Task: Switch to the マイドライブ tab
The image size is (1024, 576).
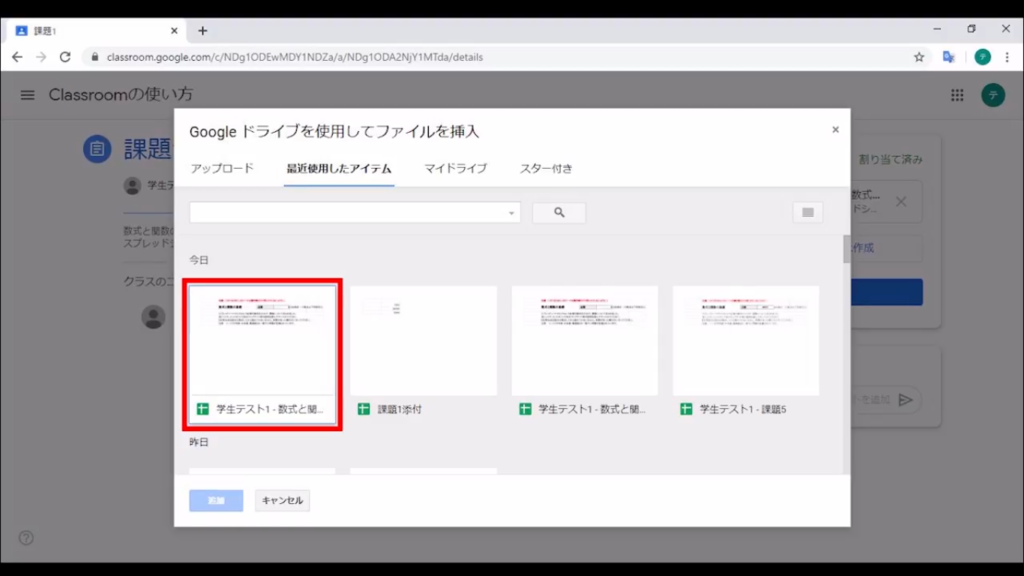Action: [455, 168]
